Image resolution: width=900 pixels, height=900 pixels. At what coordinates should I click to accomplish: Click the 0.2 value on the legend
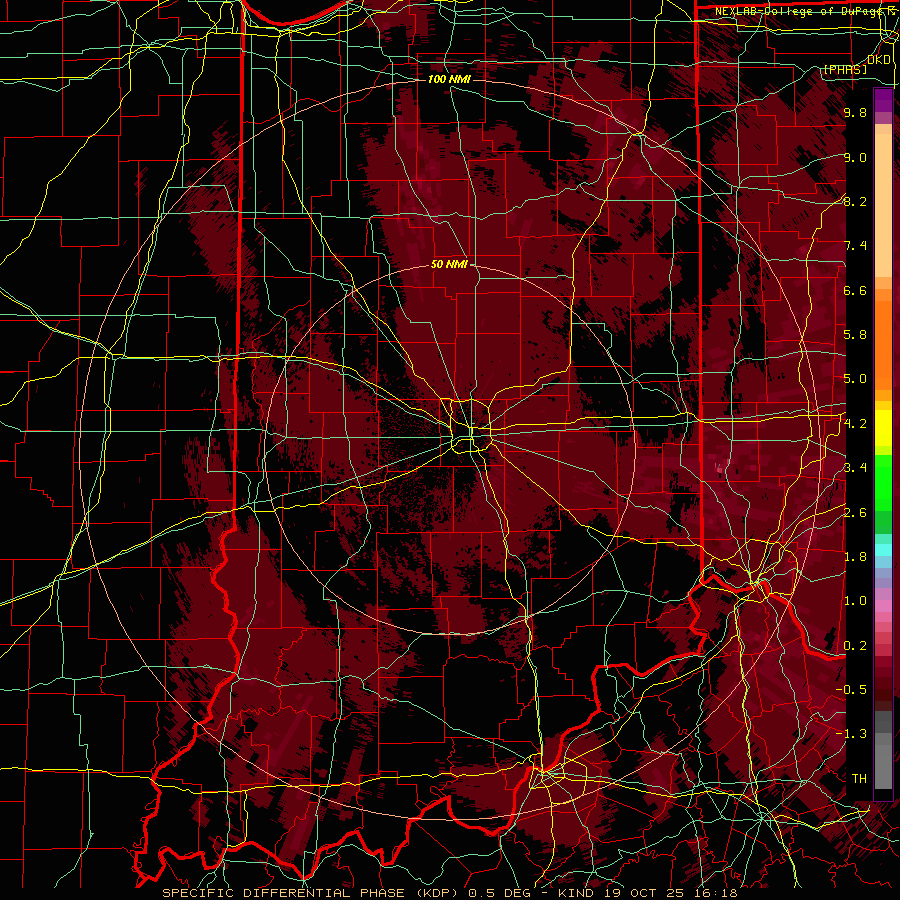point(855,646)
